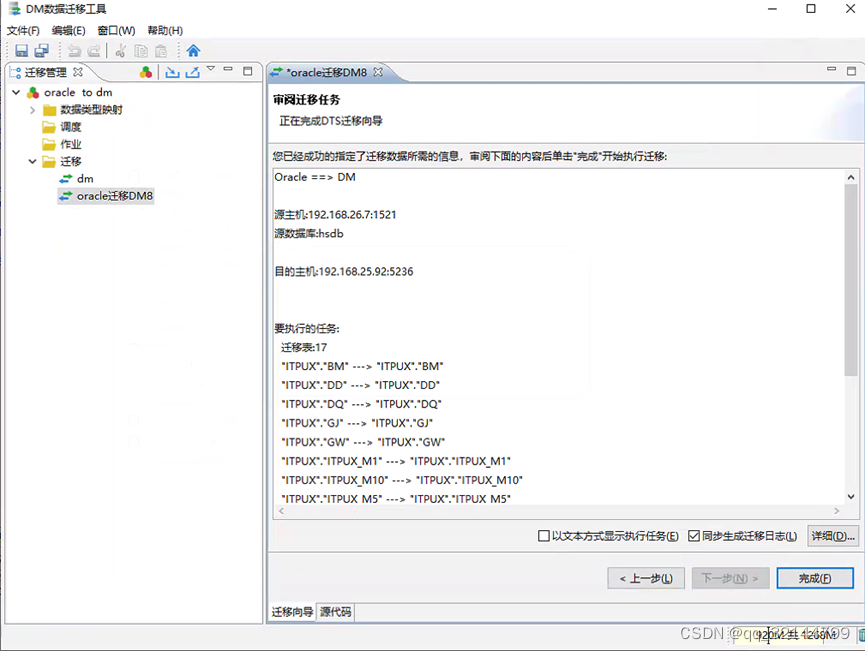Image resolution: width=865 pixels, height=651 pixels.
Task: Click the 源主机:192.168.26.7:1521 line
Action: coord(335,215)
